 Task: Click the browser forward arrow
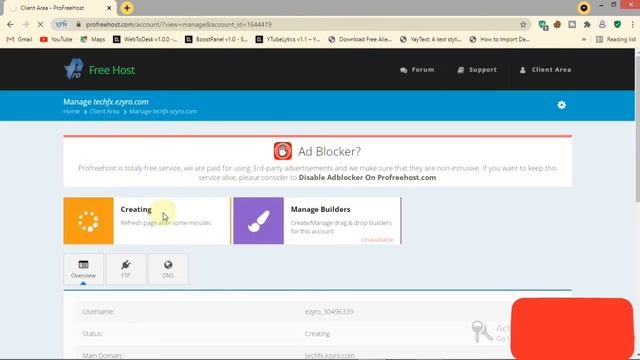pyautogui.click(x=25, y=24)
